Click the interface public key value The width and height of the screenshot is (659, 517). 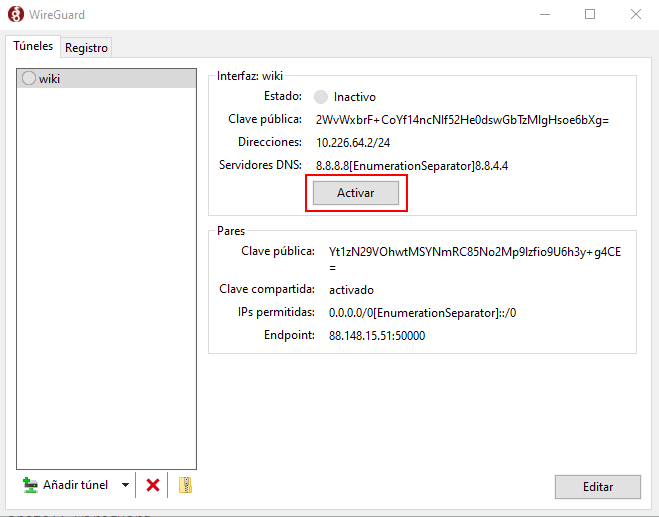coord(462,119)
